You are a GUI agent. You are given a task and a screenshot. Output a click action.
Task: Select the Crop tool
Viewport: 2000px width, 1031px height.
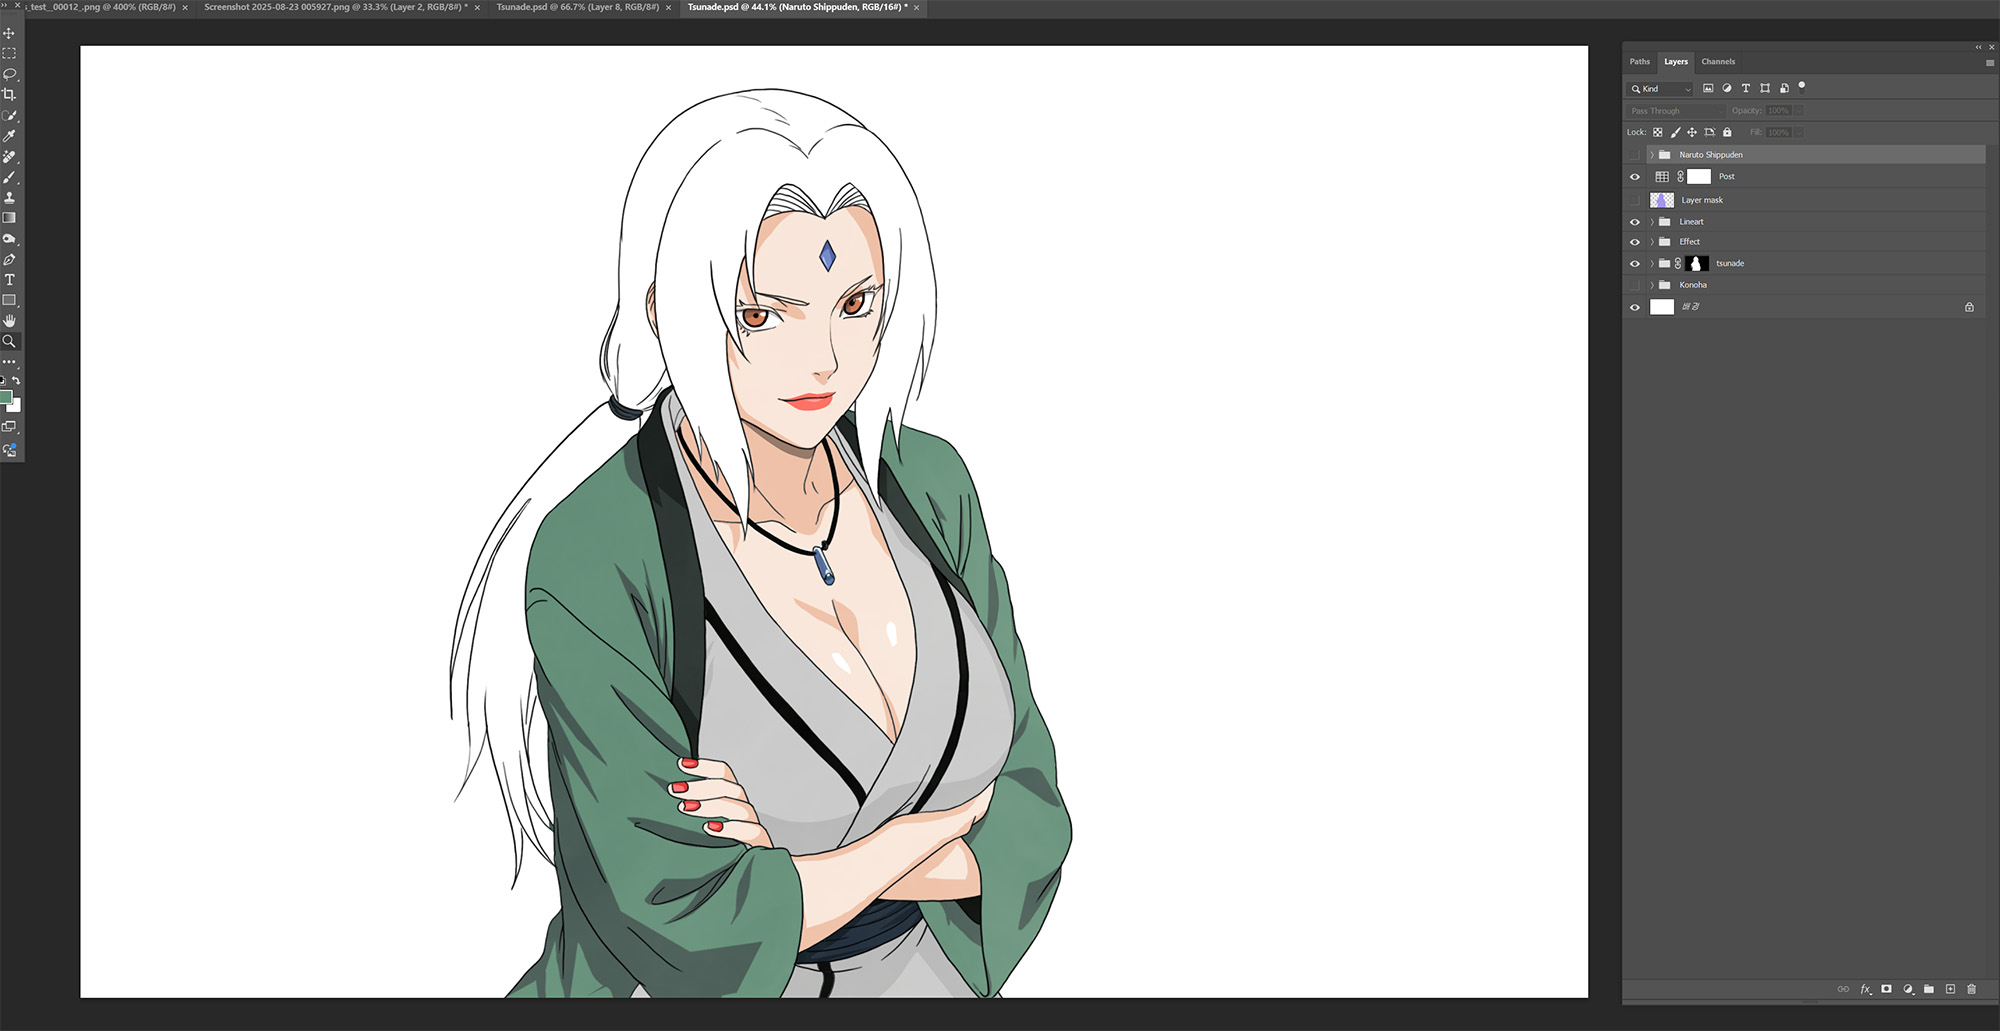[x=9, y=94]
